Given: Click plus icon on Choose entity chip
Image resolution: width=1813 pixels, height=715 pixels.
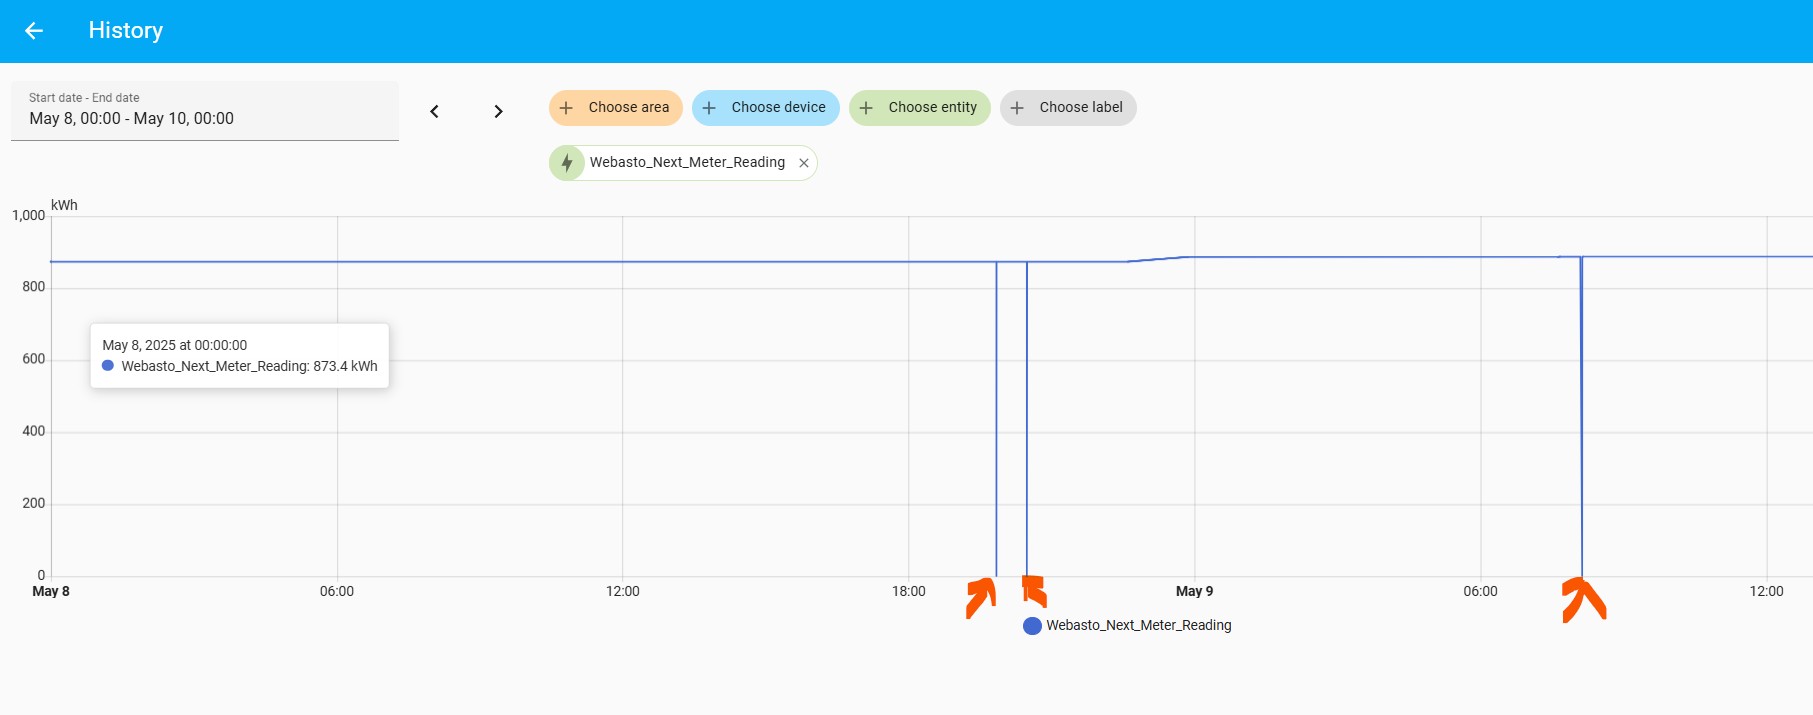Looking at the screenshot, I should click(x=866, y=108).
